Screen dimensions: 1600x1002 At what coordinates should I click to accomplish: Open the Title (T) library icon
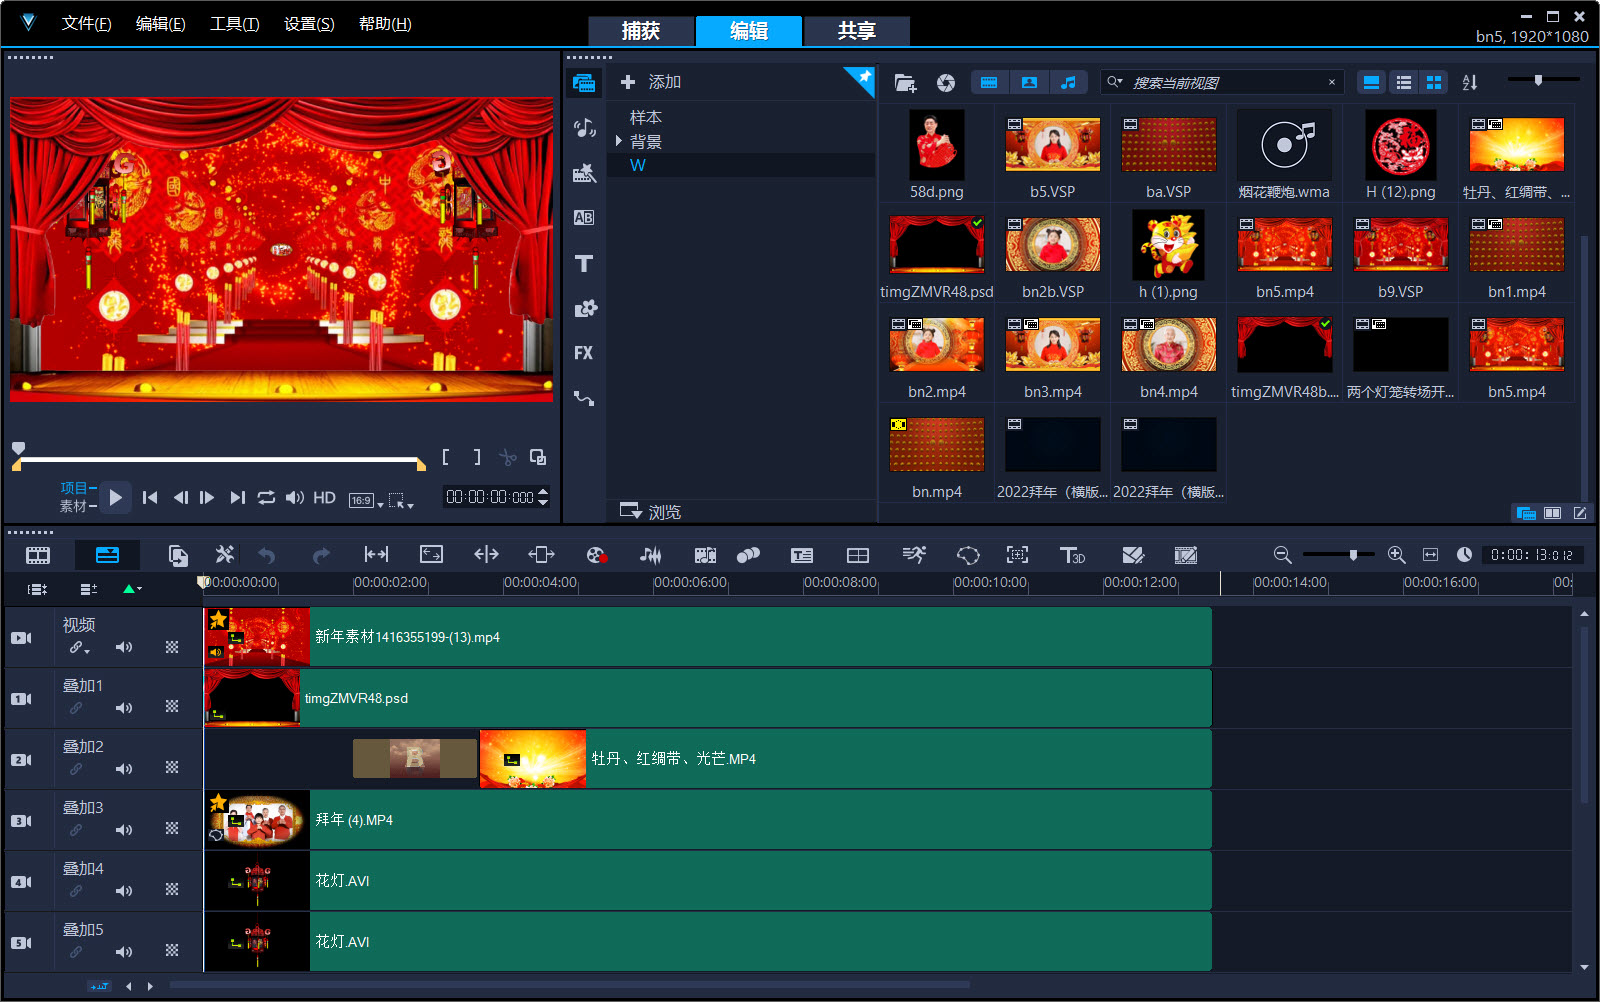point(584,263)
